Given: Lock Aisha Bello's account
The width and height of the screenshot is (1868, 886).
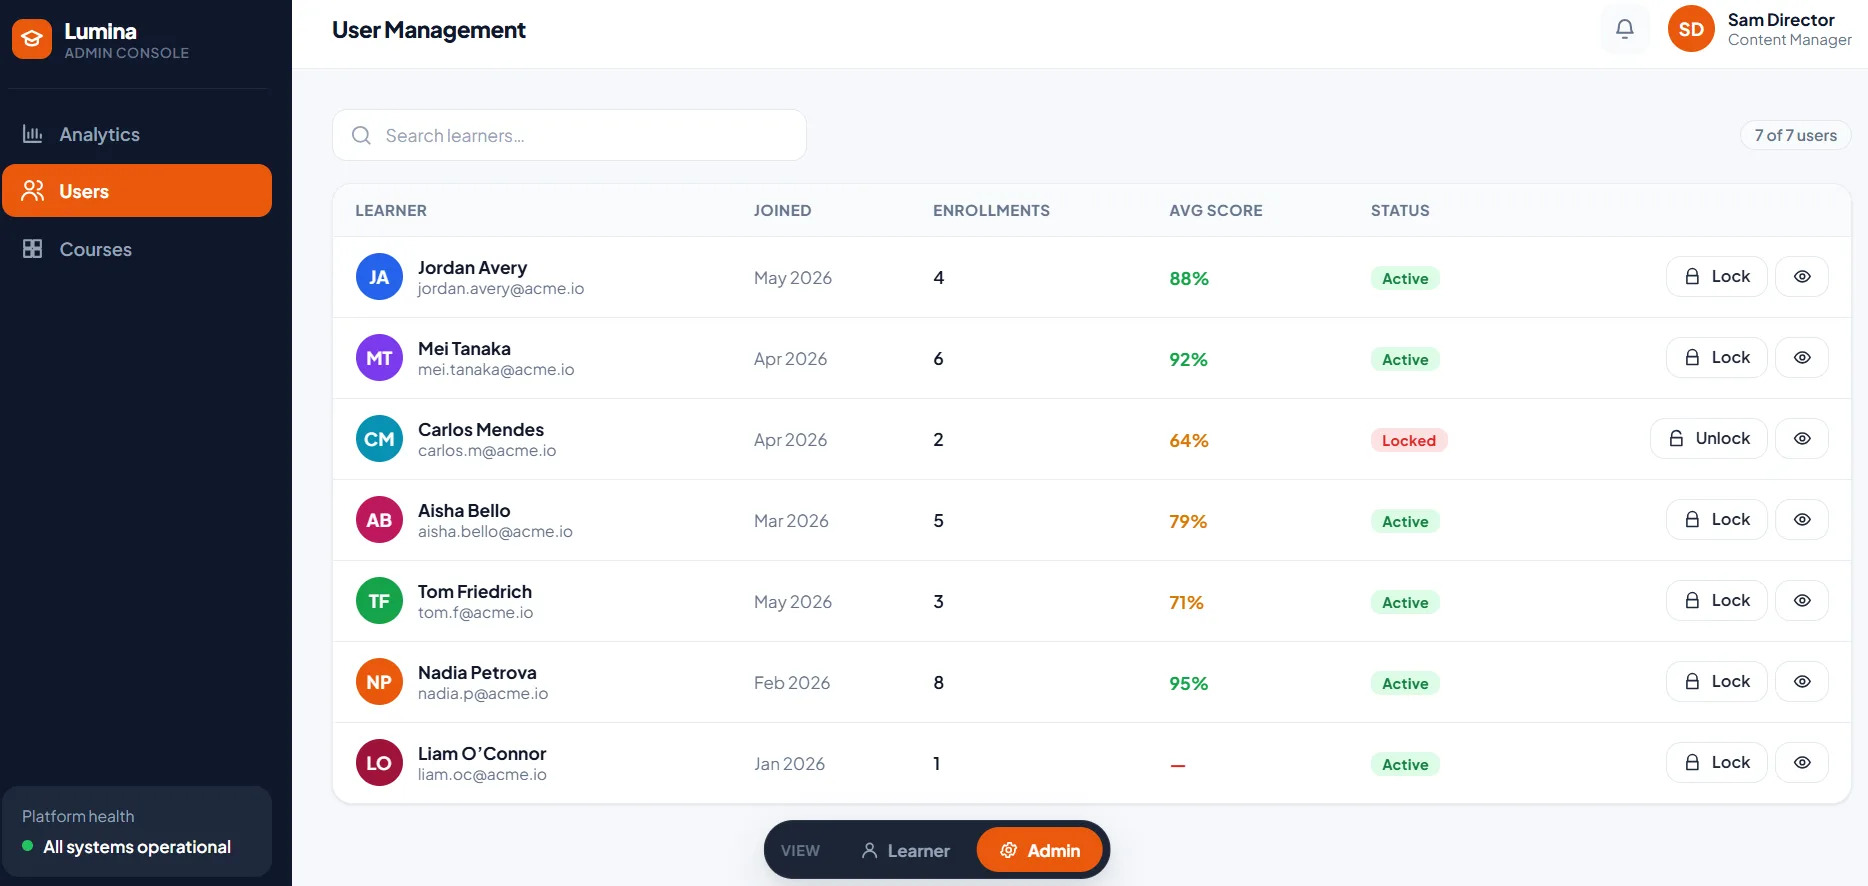Looking at the screenshot, I should pyautogui.click(x=1716, y=520).
